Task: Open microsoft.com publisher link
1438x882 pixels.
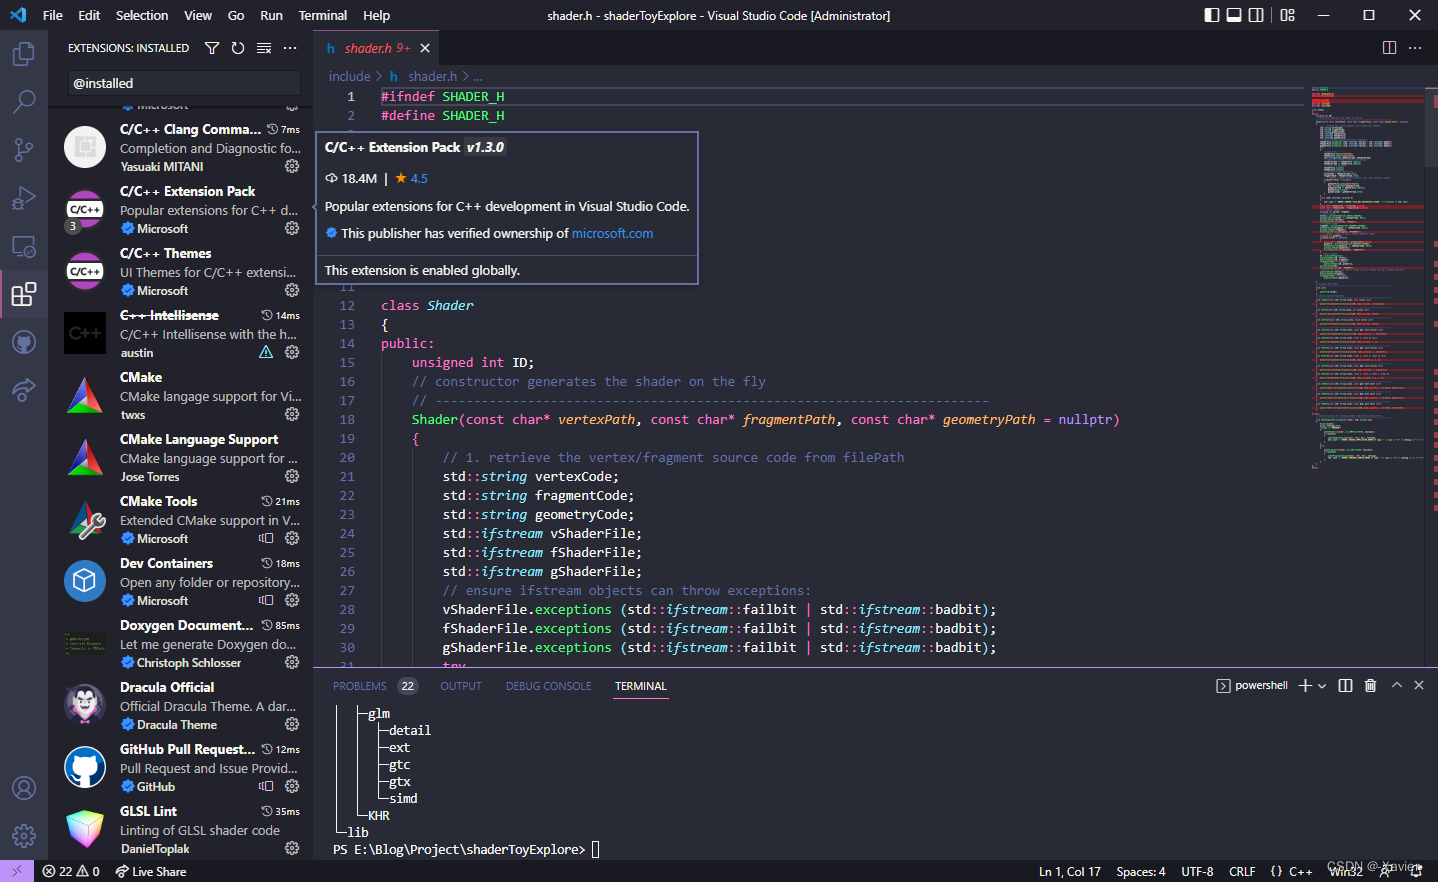Action: 612,233
